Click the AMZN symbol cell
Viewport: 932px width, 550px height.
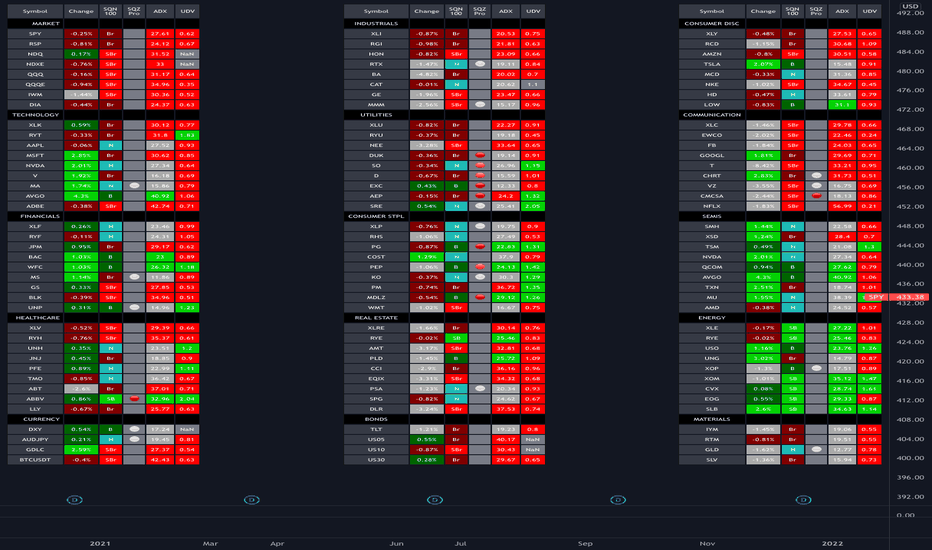711,54
